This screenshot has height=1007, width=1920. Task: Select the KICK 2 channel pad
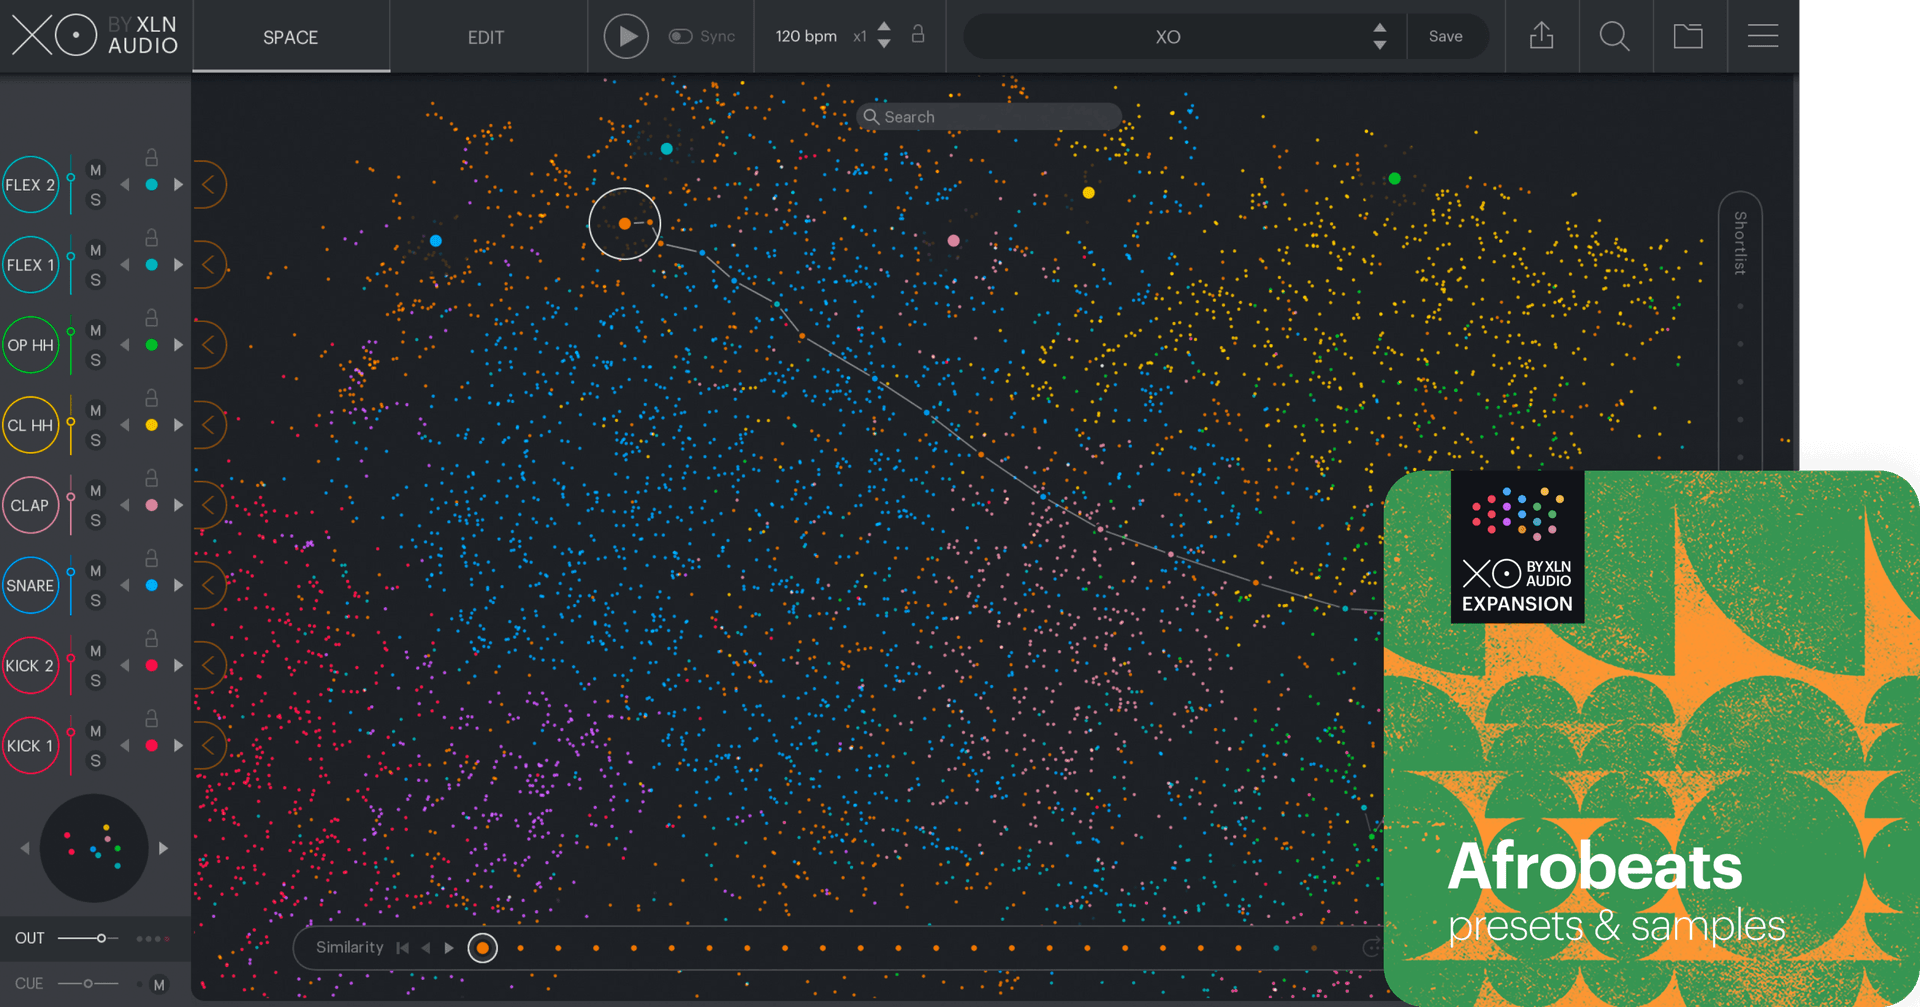[x=30, y=665]
